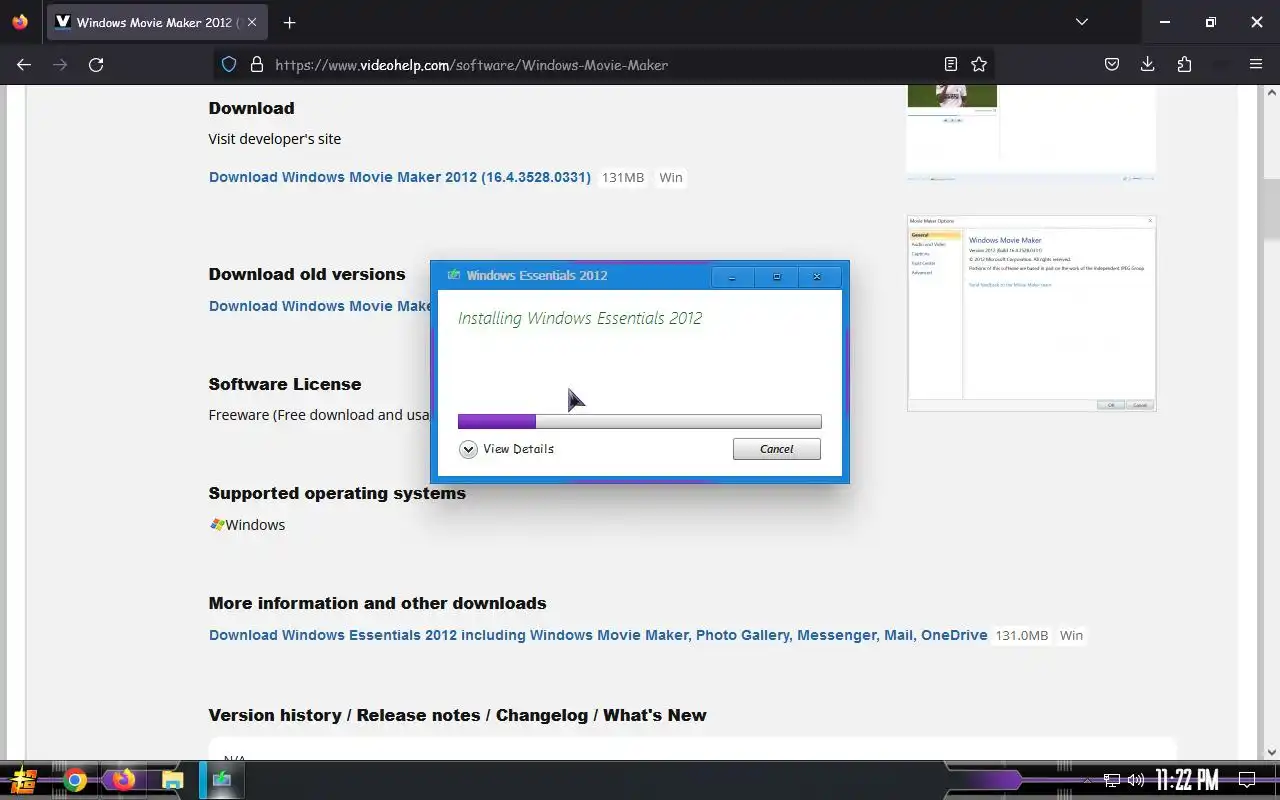This screenshot has width=1280, height=800.
Task: Open the list all tabs dropdown arrow
Action: point(1081,22)
